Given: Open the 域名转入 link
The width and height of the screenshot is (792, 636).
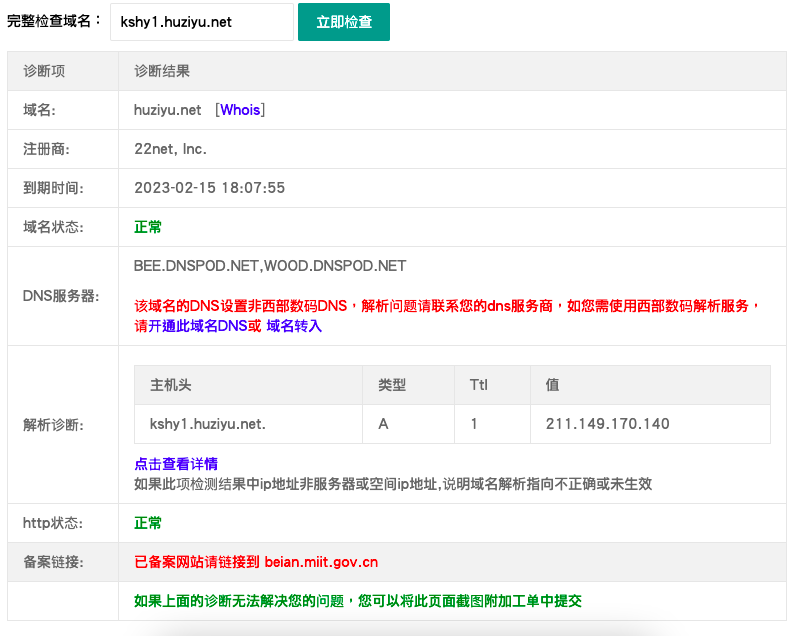Looking at the screenshot, I should click(x=294, y=326).
